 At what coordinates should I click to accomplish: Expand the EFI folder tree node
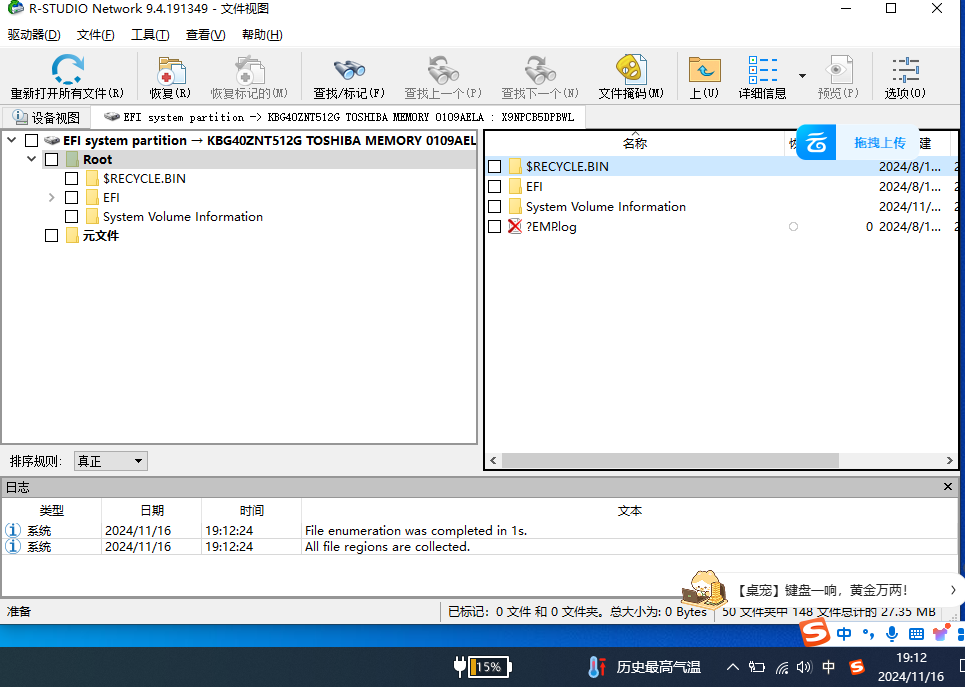click(x=52, y=198)
